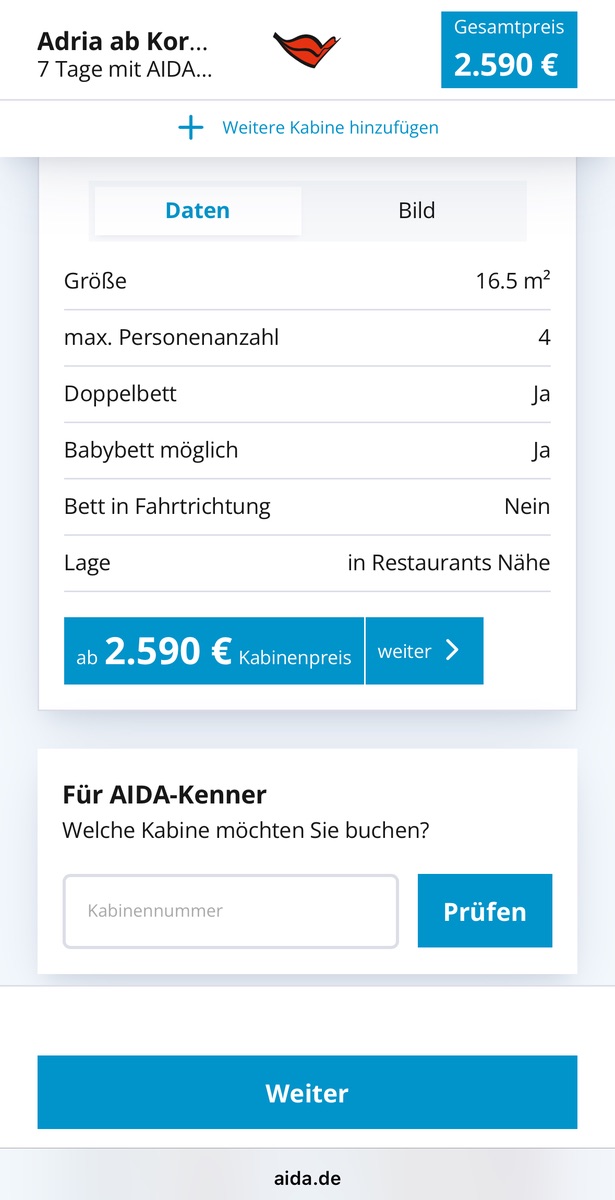Open the Gesamtpreis 2.590 € summary box
Screen dimensions: 615x1200
(509, 50)
